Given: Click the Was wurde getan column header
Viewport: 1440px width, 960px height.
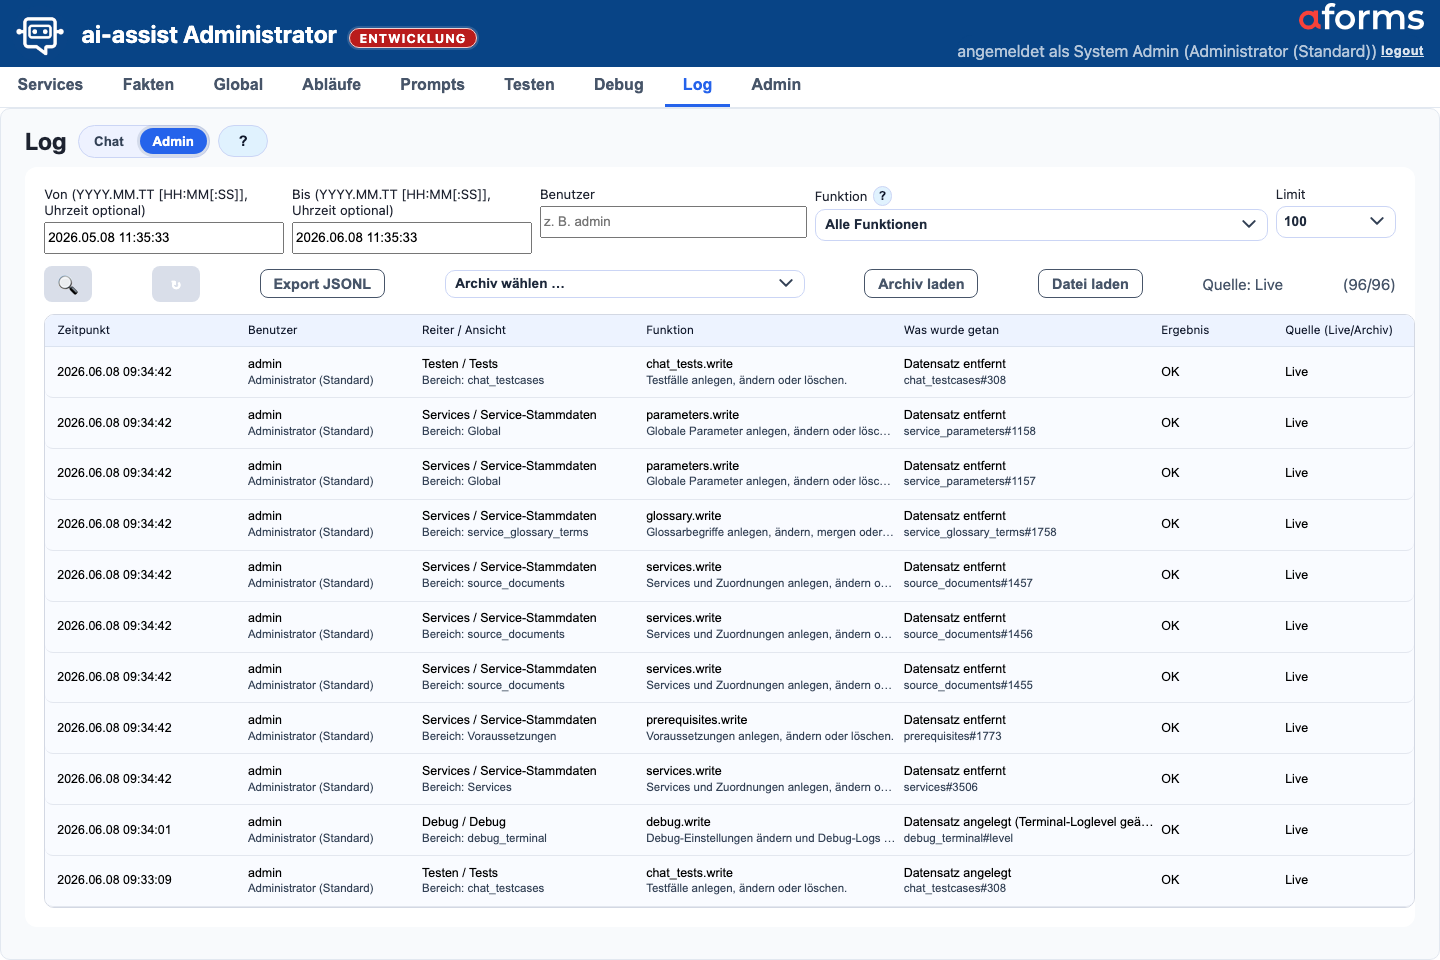Looking at the screenshot, I should coord(951,330).
